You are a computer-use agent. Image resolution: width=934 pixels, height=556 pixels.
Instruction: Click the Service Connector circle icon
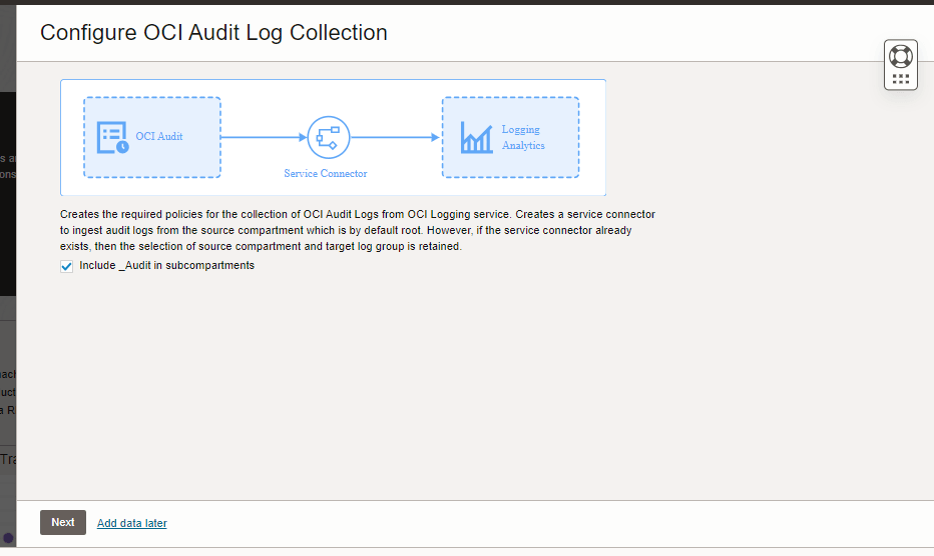[328, 137]
